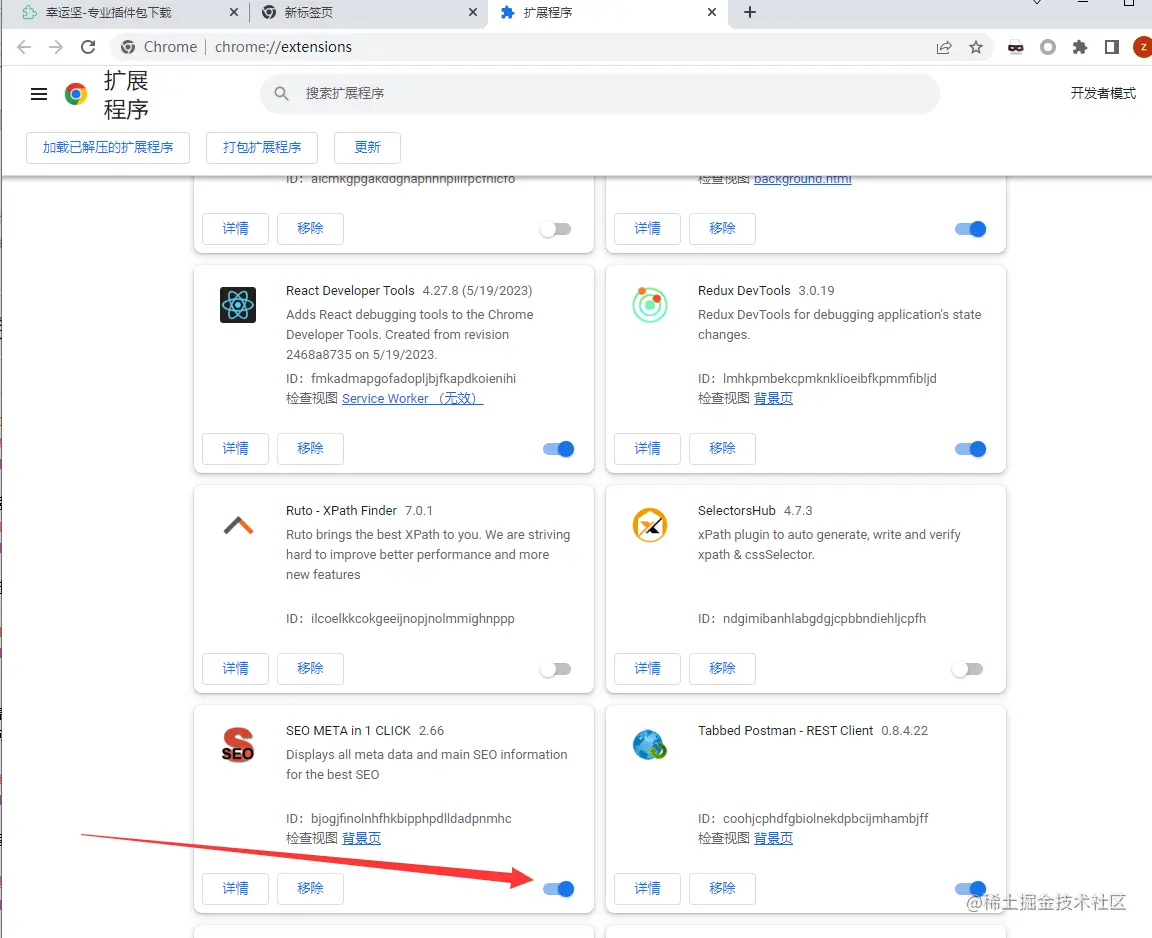The width and height of the screenshot is (1152, 938).
Task: Open 详情 for Tabbed Postman
Action: click(x=648, y=889)
